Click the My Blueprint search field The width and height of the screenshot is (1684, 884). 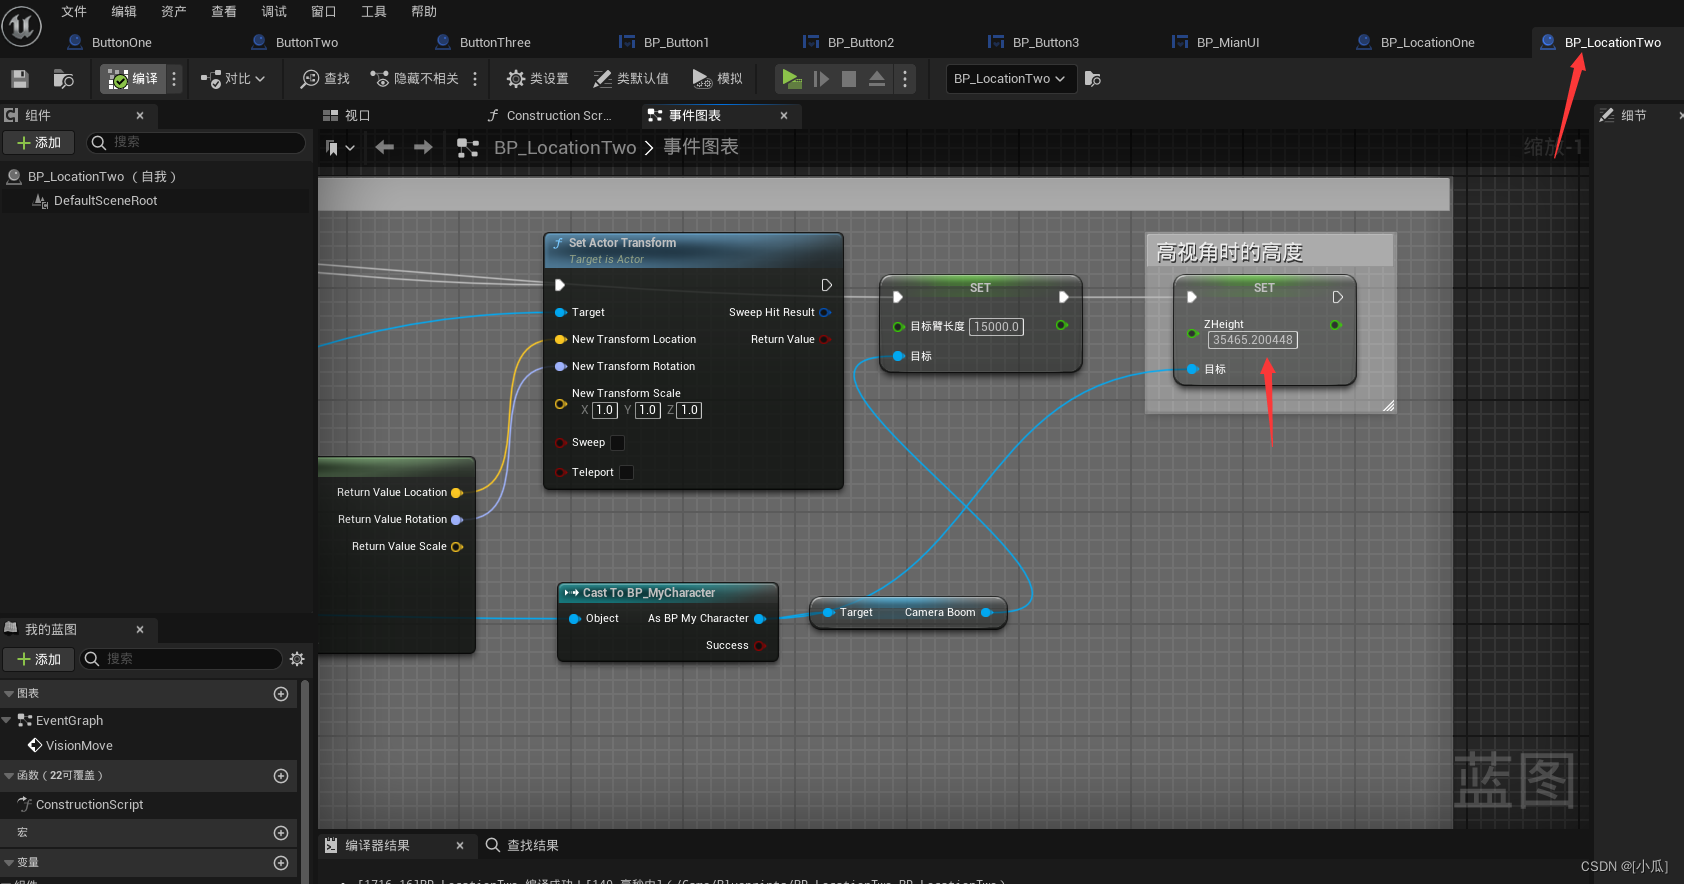(x=182, y=659)
